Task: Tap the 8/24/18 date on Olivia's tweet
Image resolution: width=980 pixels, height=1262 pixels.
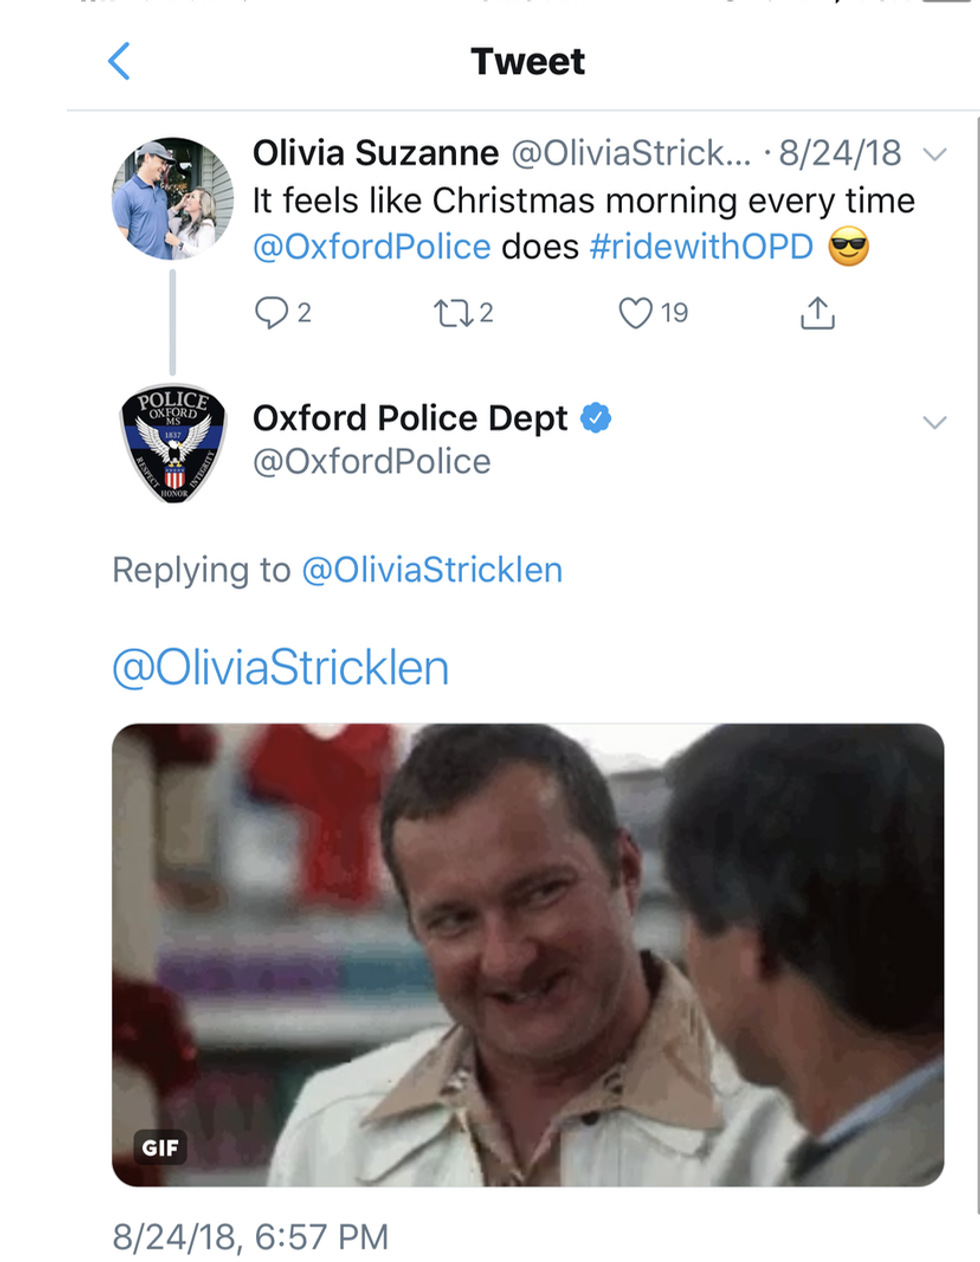Action: (840, 153)
